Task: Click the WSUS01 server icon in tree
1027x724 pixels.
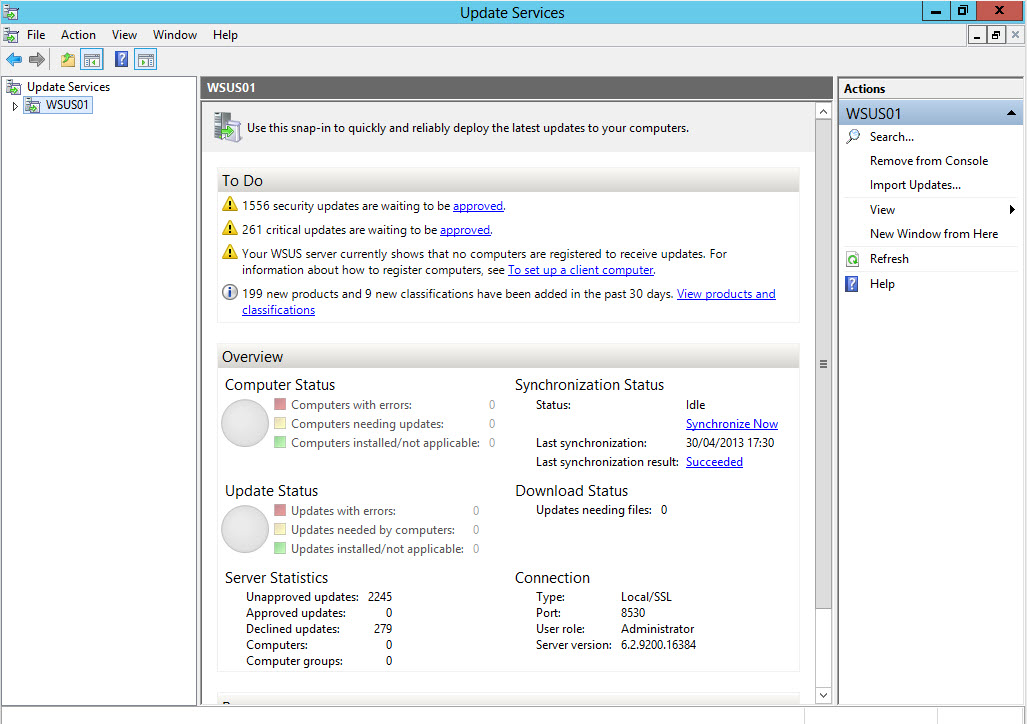Action: 32,105
